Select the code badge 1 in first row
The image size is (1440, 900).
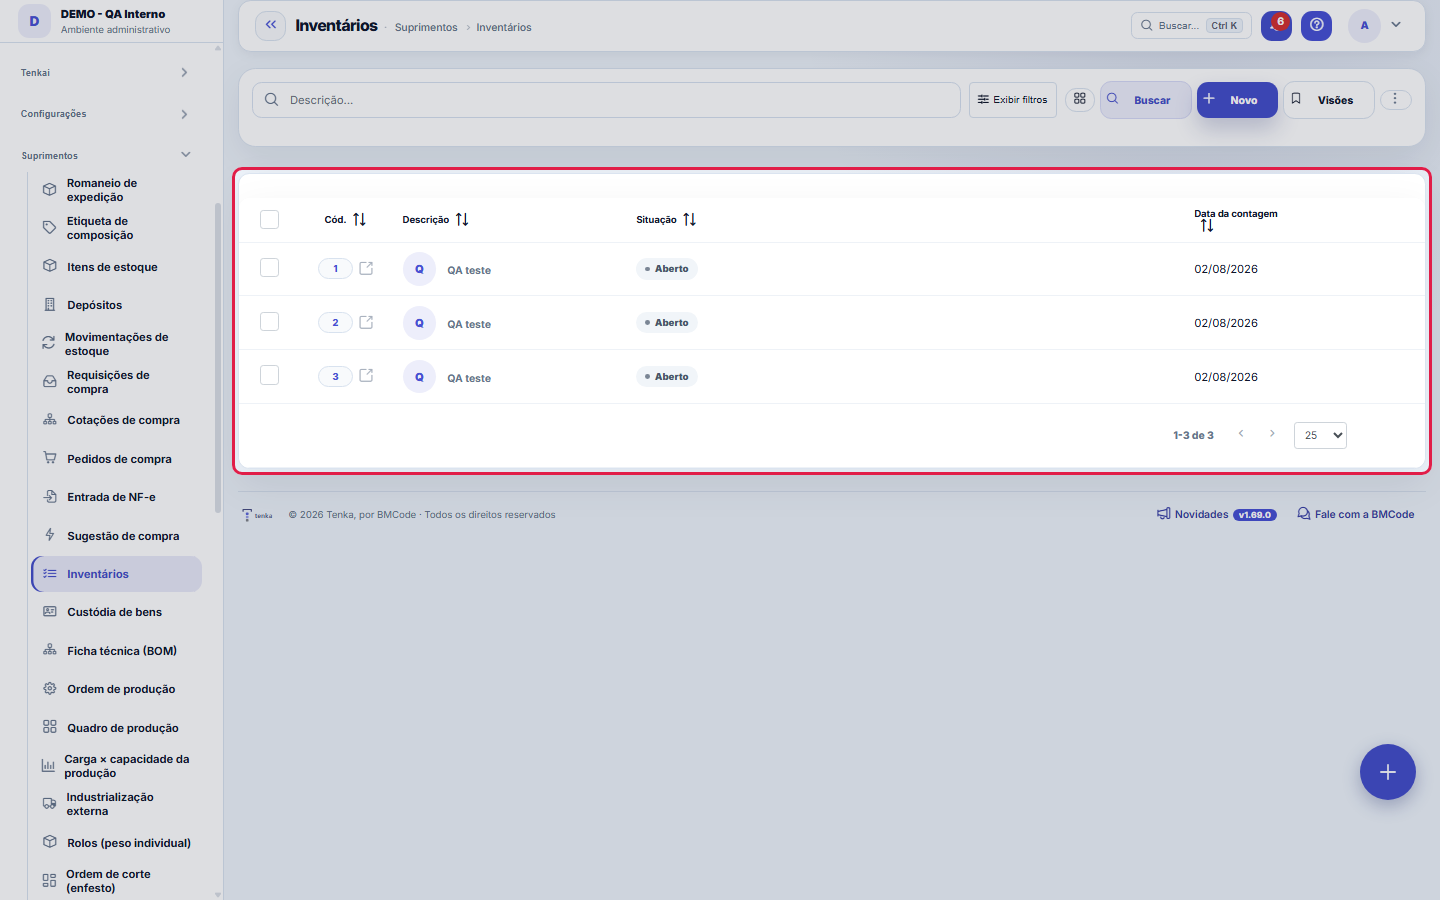(x=335, y=268)
